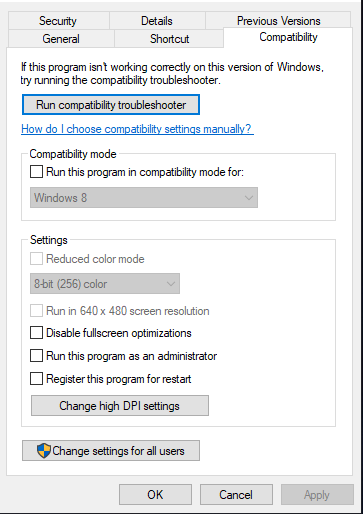This screenshot has width=363, height=514.
Task: Switch to the Security tab
Action: click(x=59, y=21)
